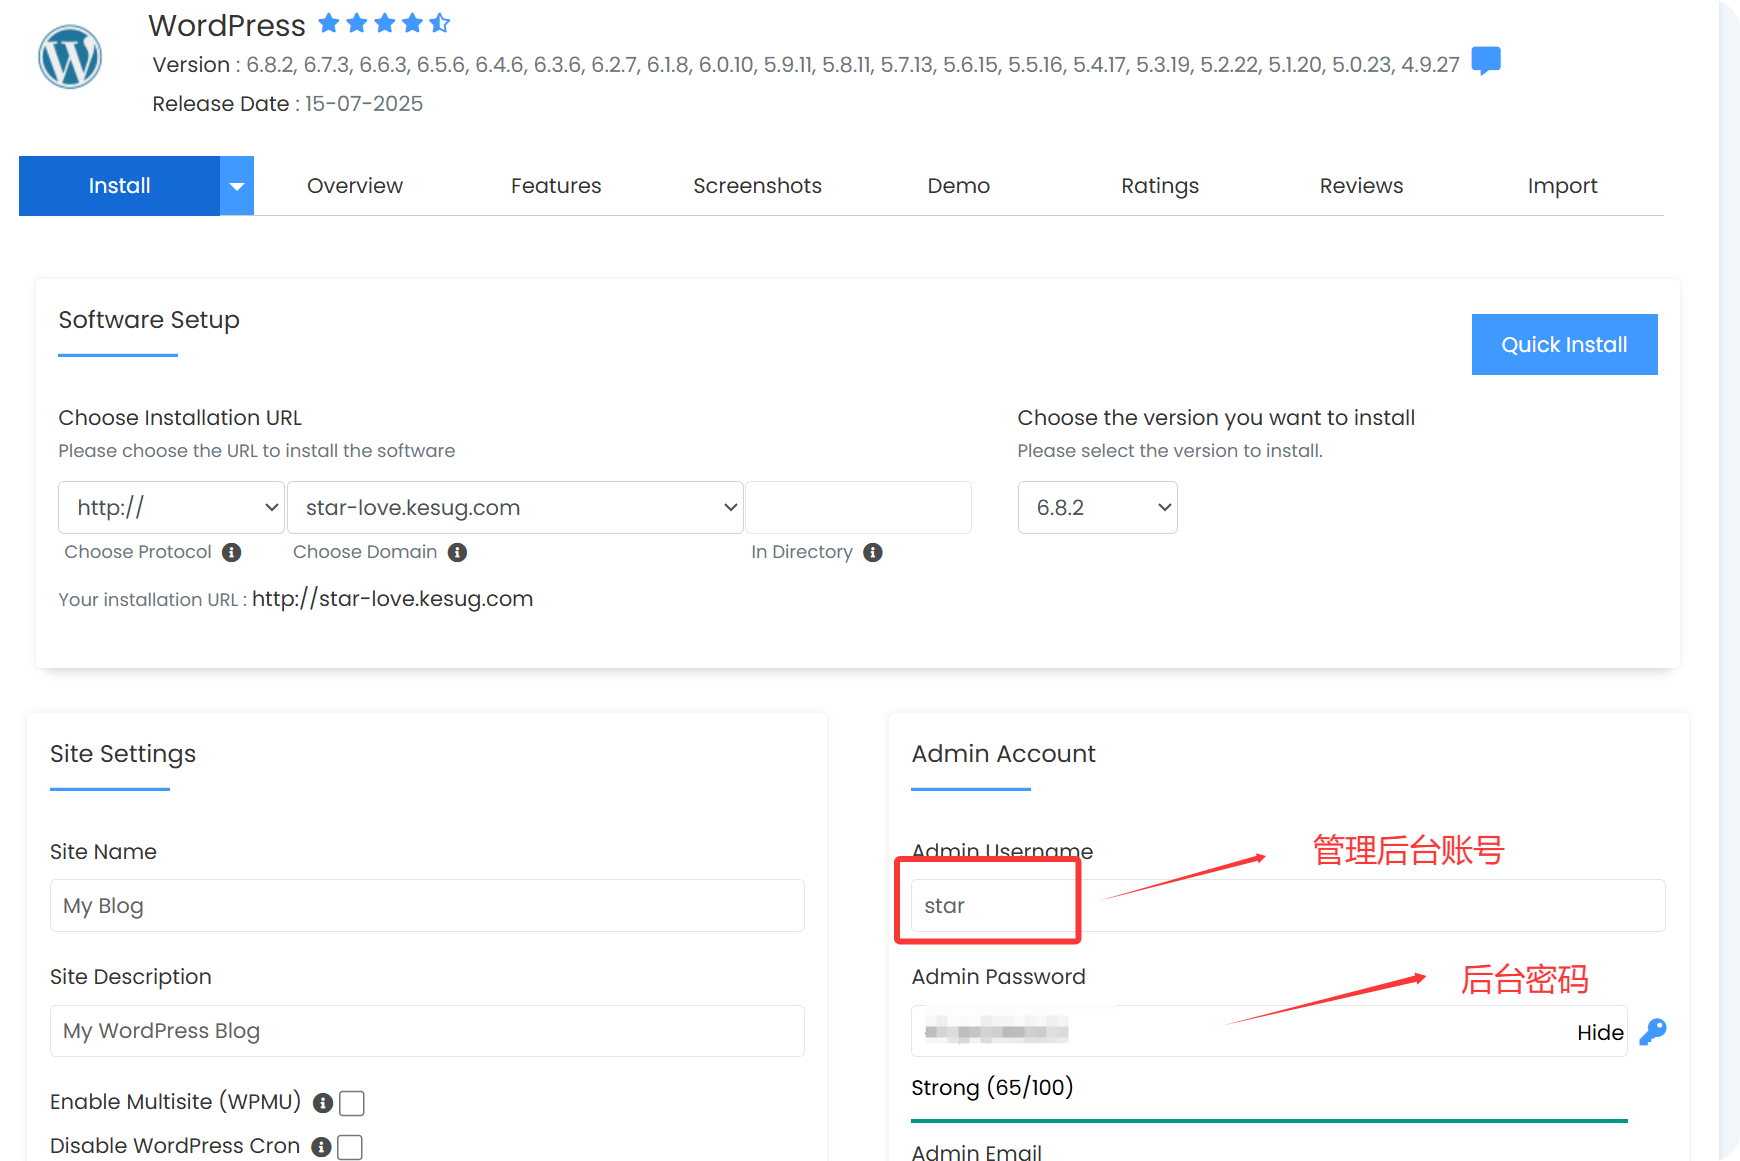Click the blue chat bubble icon beside versions

tap(1486, 61)
